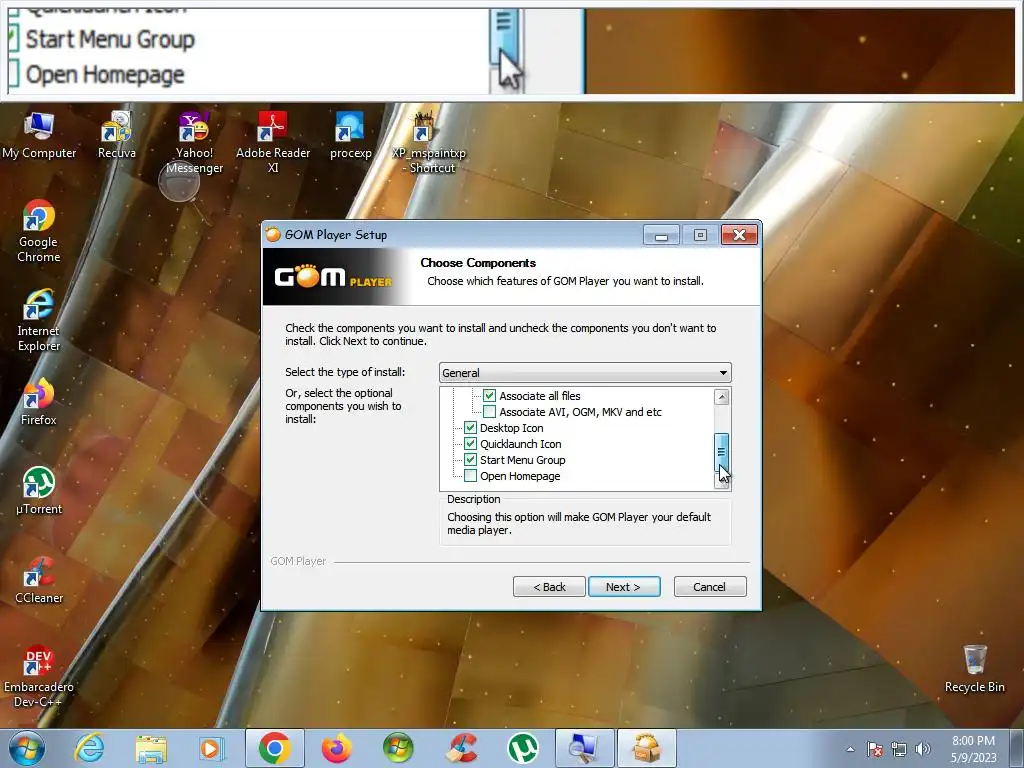Click Next to continue installation
1024x768 pixels.
624,586
